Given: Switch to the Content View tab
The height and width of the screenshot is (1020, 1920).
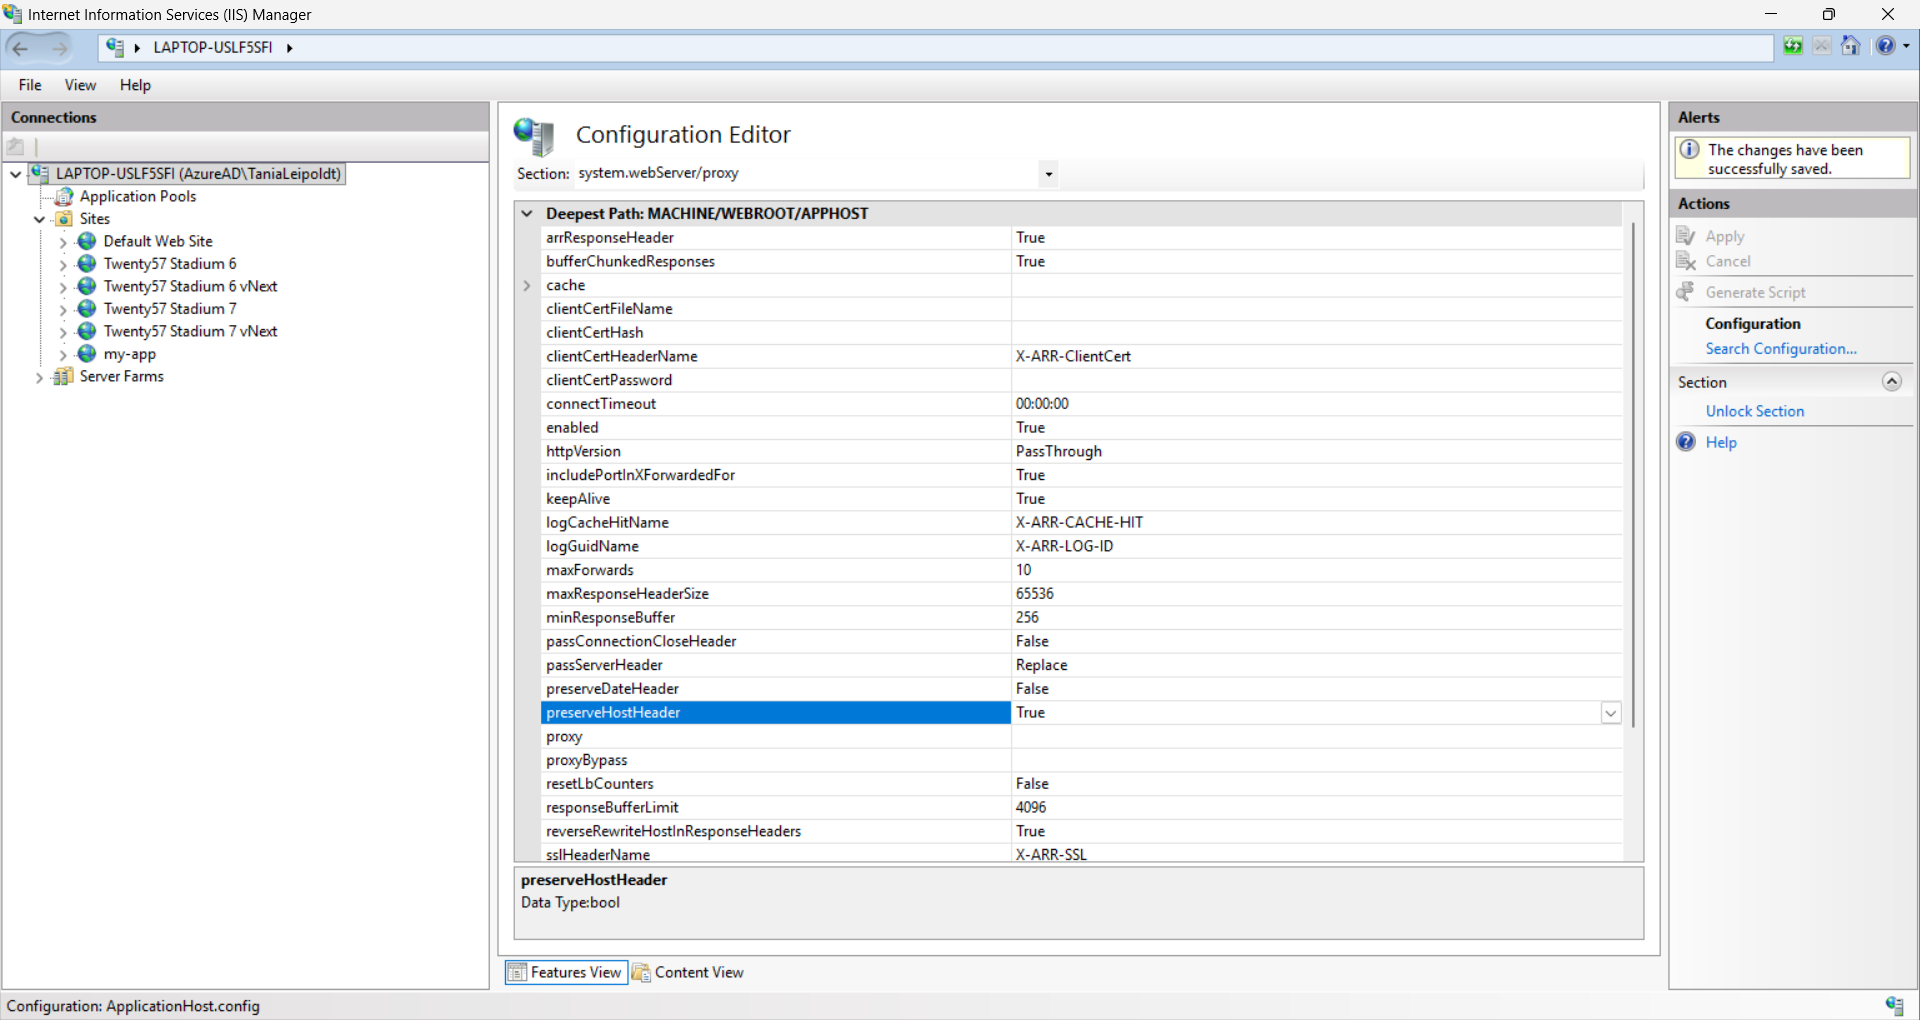Looking at the screenshot, I should click(688, 972).
